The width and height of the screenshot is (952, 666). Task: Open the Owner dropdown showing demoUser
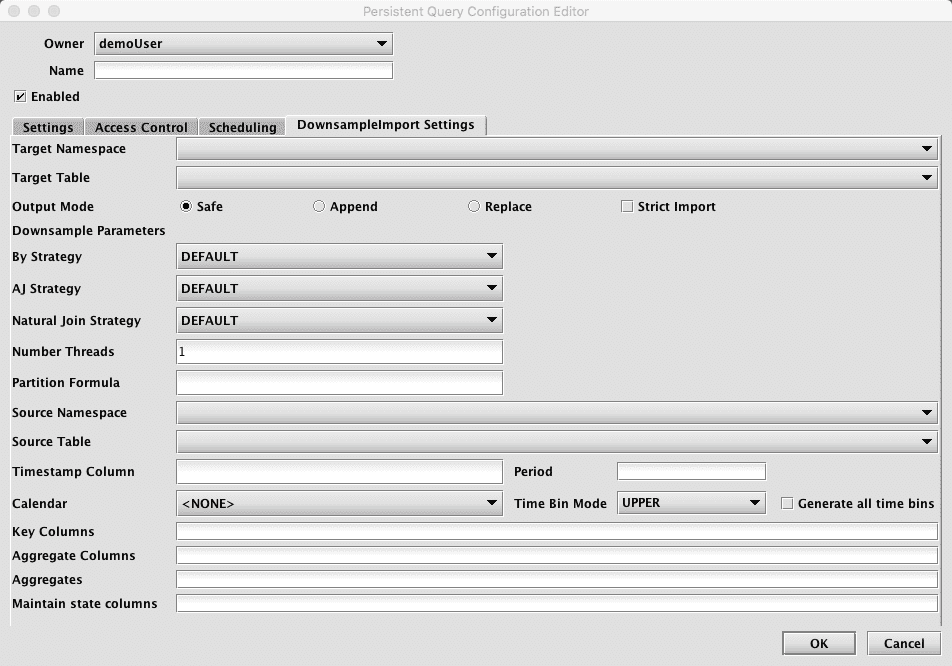click(243, 44)
